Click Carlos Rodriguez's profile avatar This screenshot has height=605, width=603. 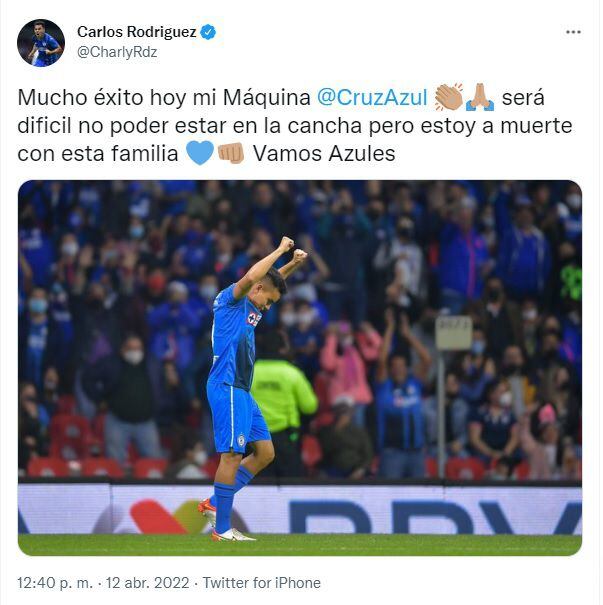41,43
